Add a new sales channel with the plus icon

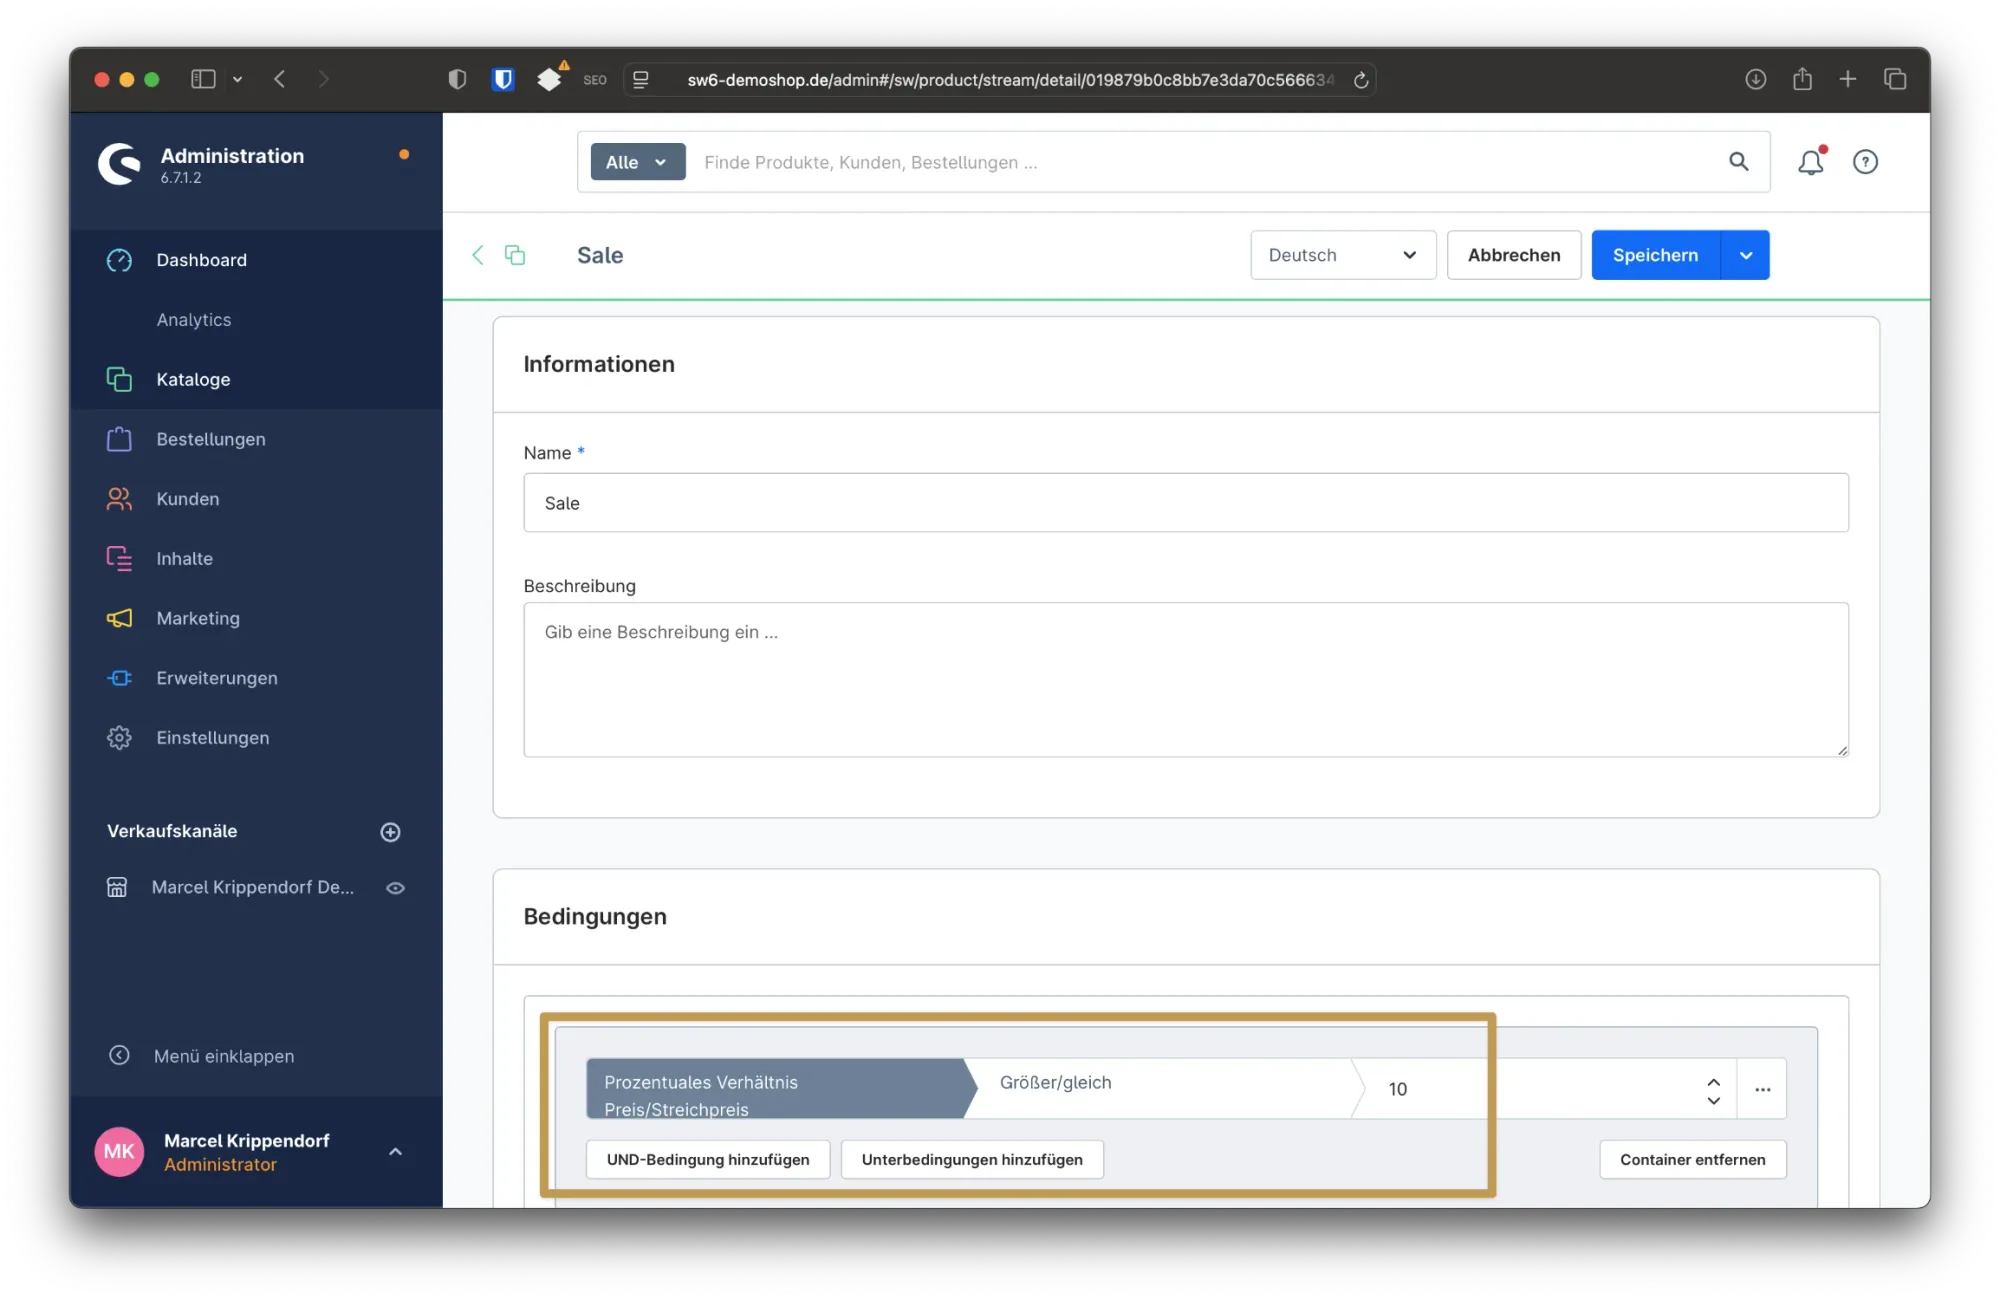click(x=390, y=832)
